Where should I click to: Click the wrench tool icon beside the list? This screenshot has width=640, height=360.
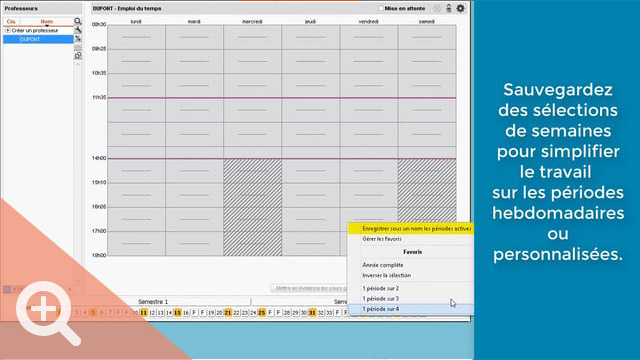point(78,30)
